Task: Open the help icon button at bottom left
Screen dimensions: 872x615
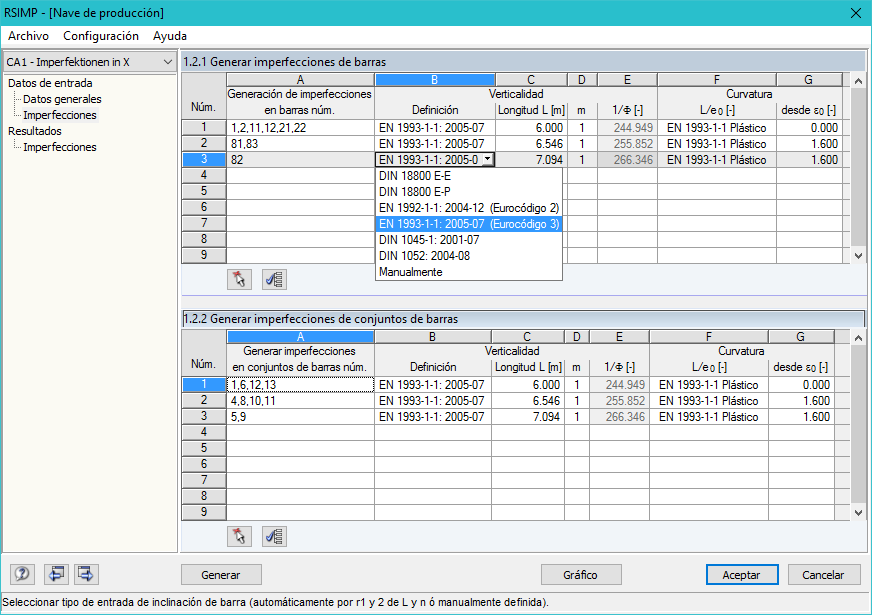Action: point(22,574)
